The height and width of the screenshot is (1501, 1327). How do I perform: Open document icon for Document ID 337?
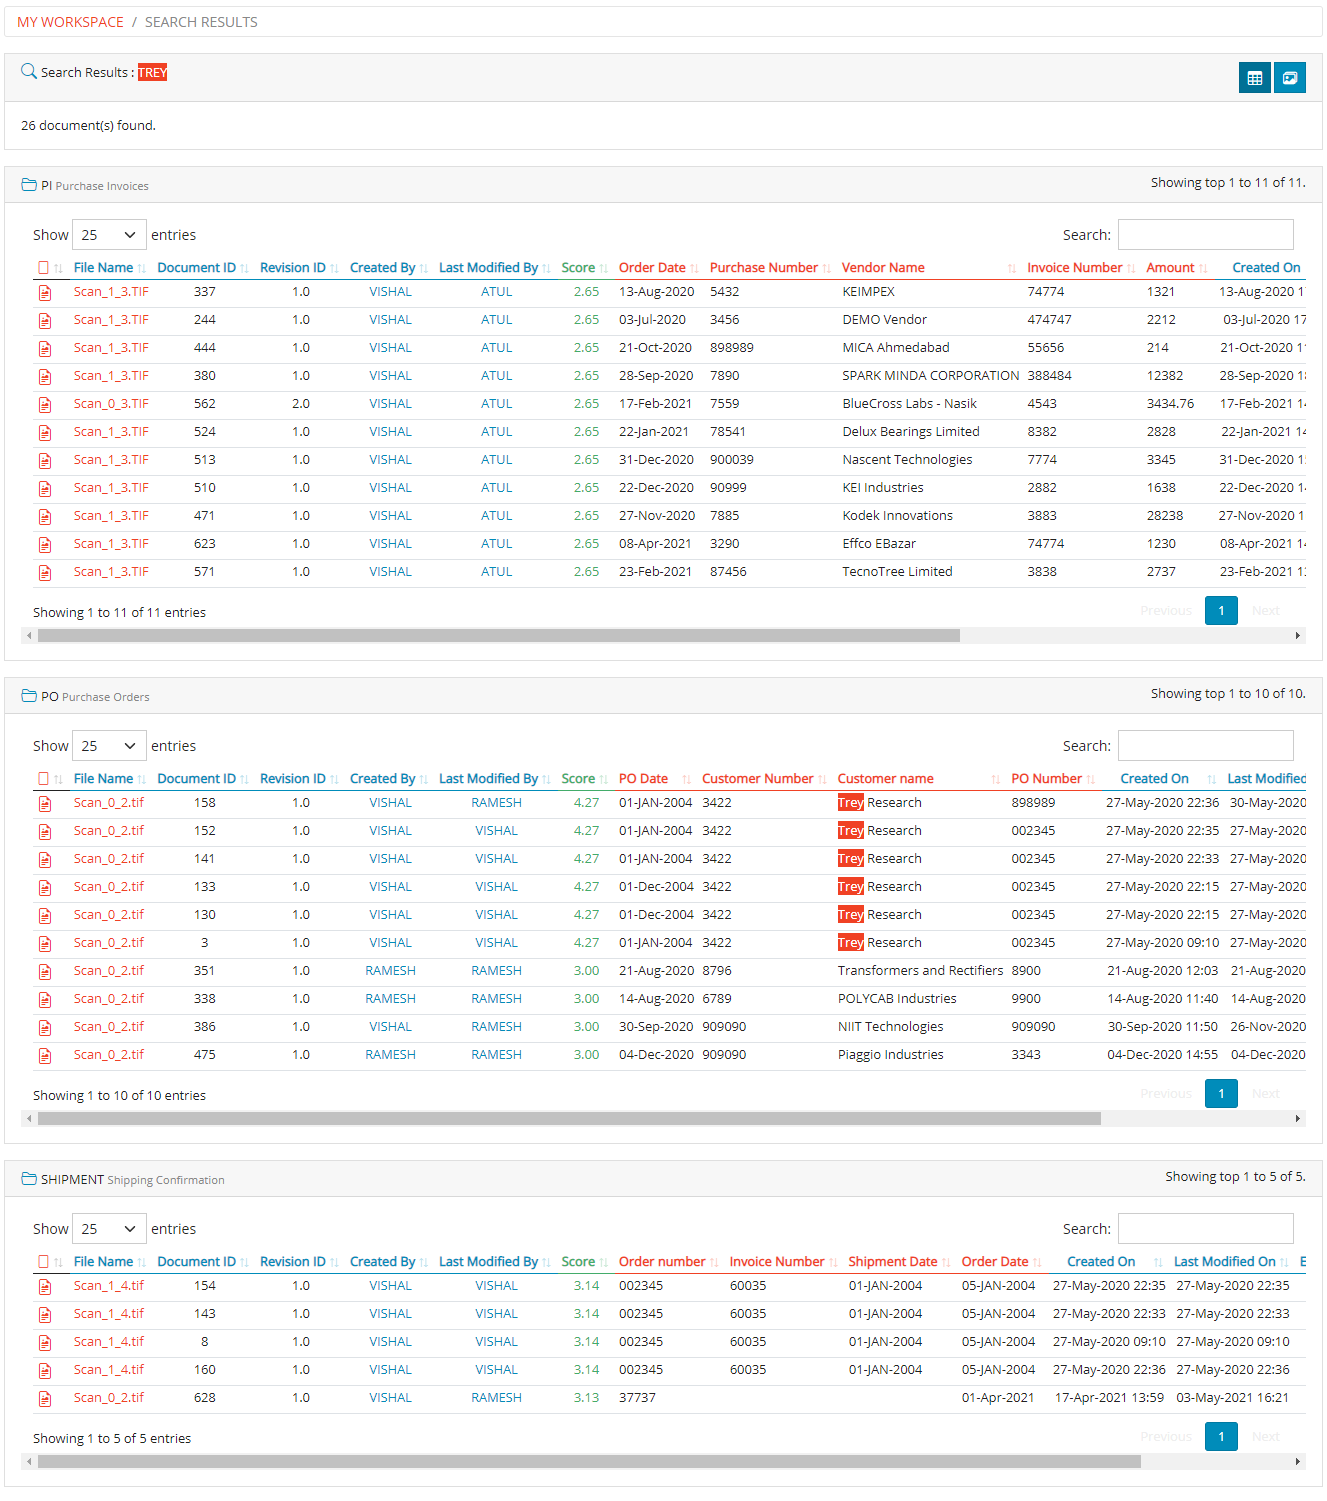[x=45, y=293]
